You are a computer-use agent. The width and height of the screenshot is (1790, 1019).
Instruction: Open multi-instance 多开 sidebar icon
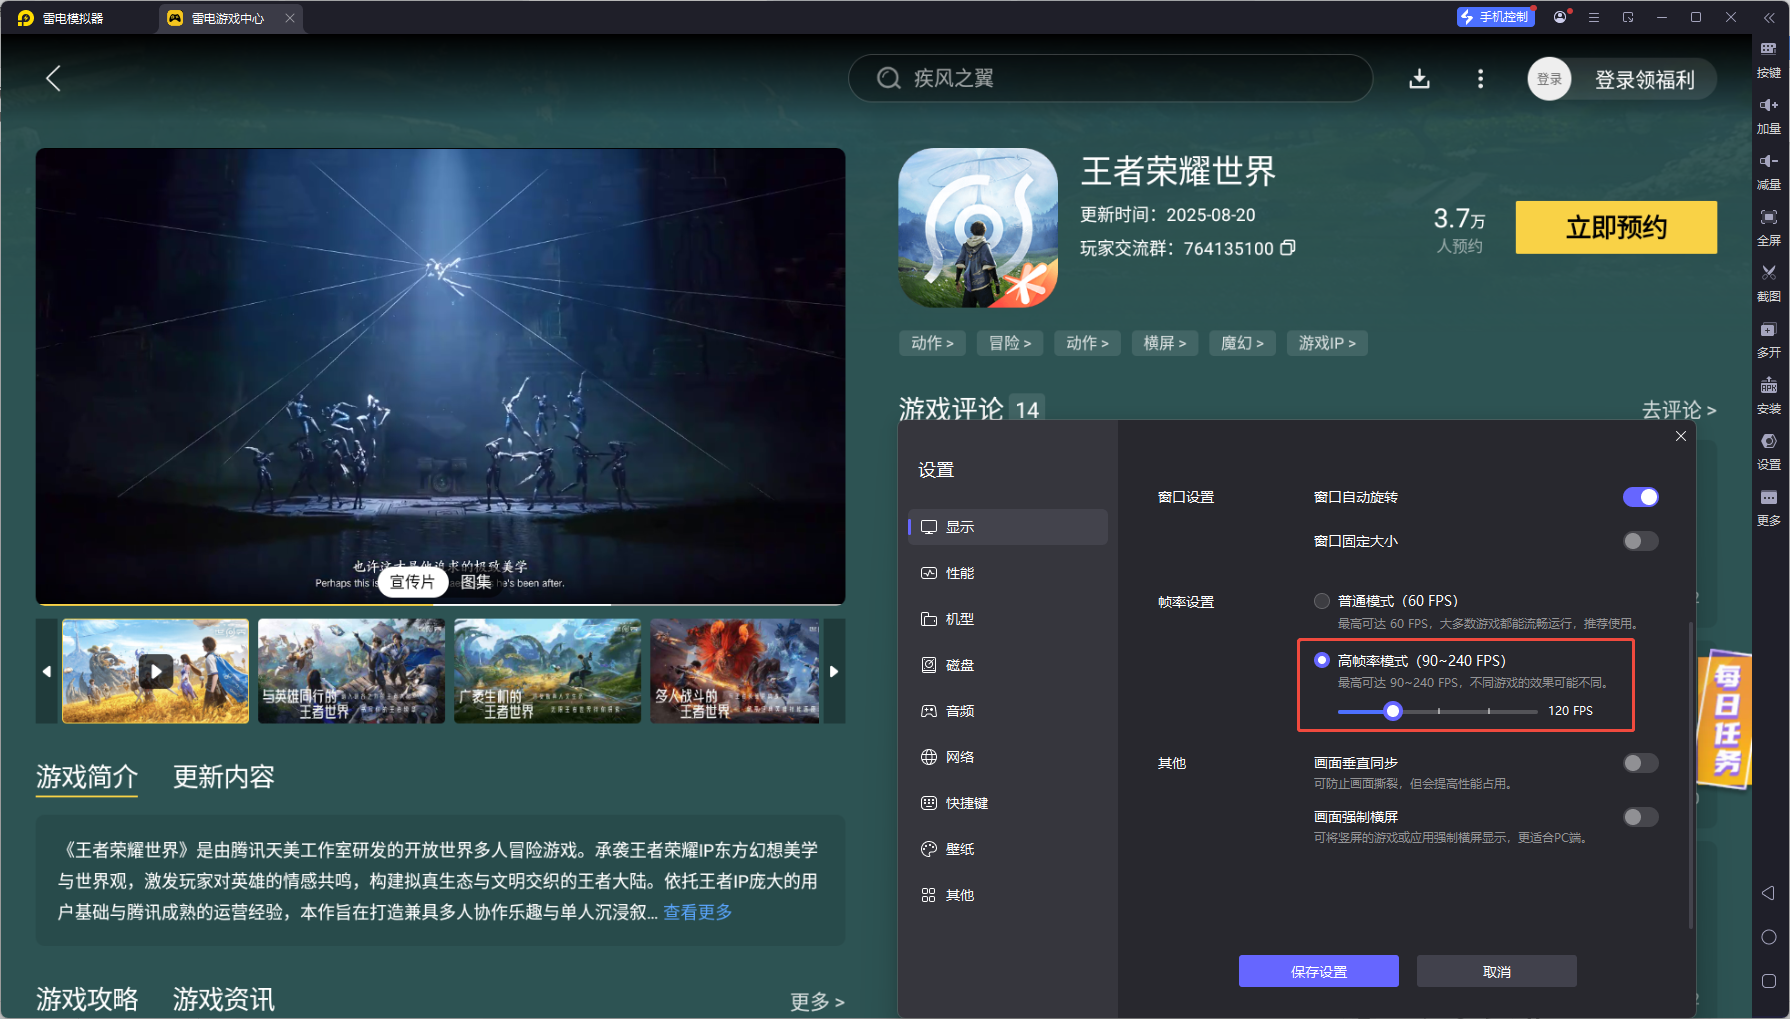(1768, 340)
